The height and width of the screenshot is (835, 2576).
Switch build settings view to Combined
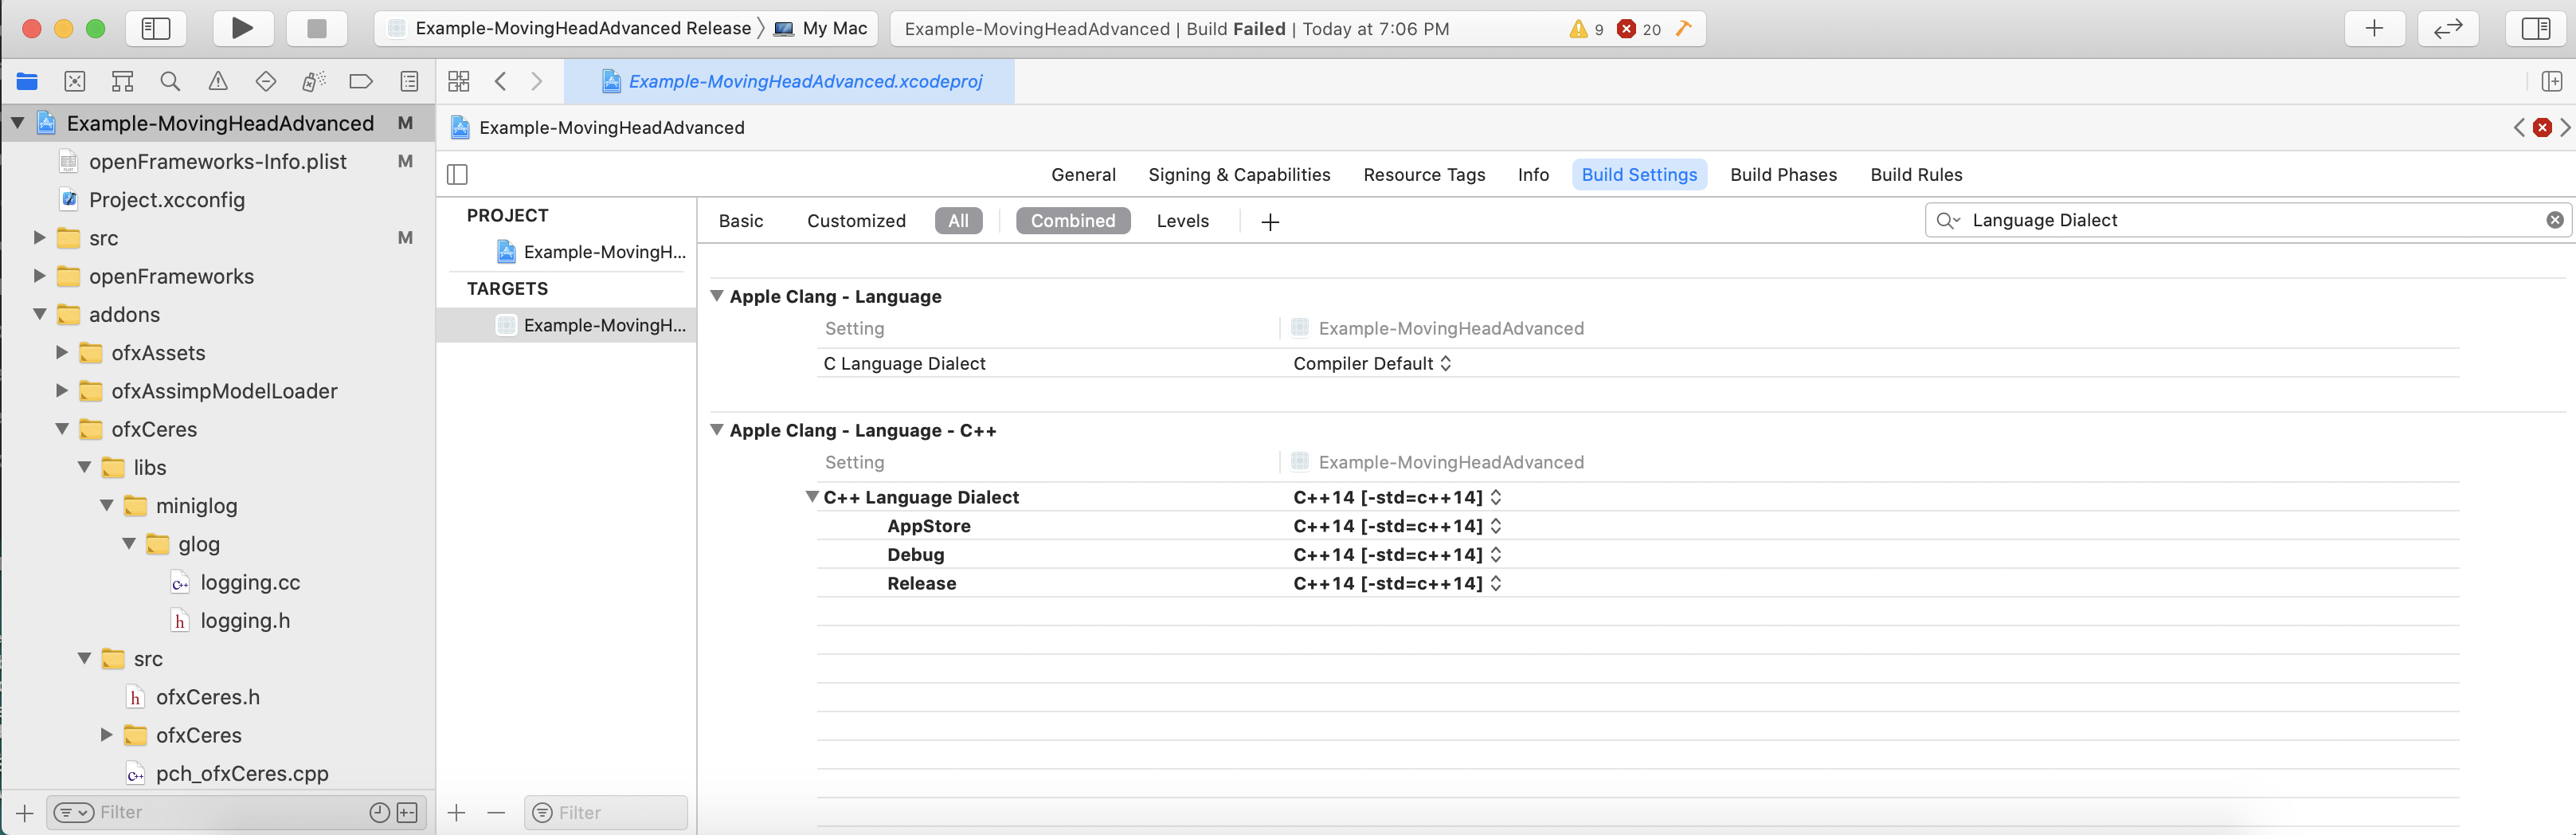[x=1072, y=221]
